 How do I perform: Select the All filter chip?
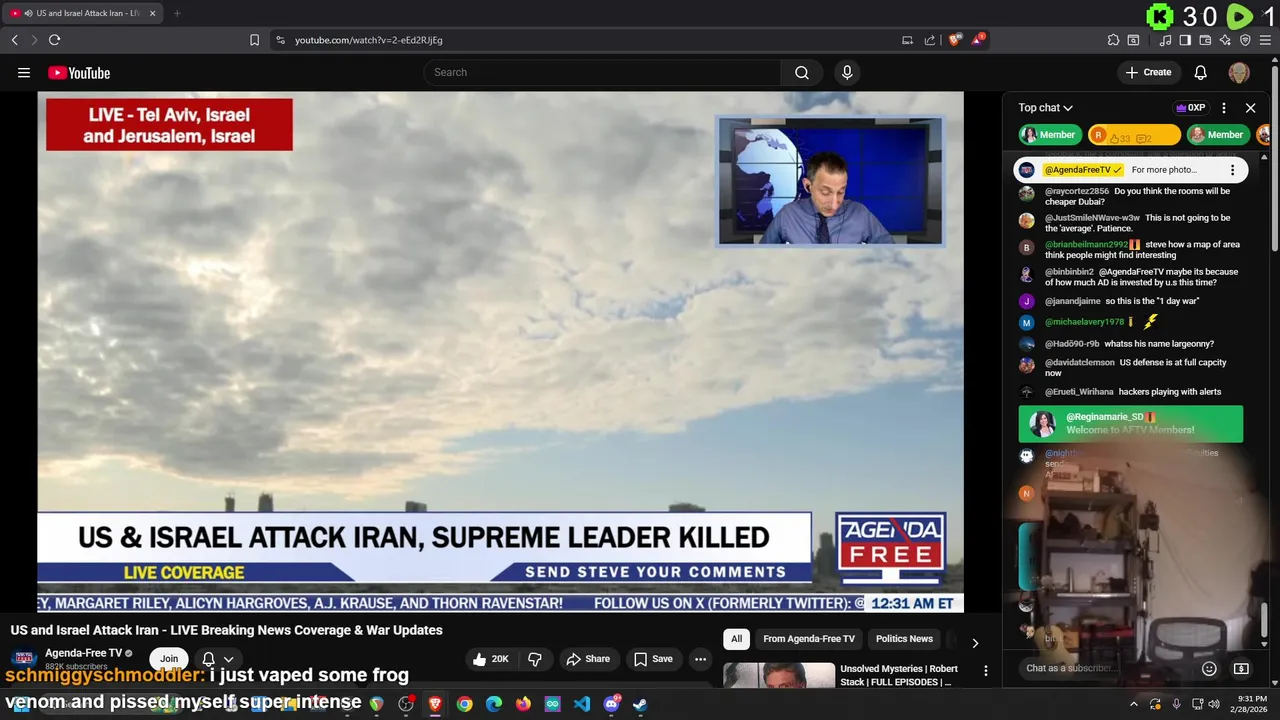point(736,639)
